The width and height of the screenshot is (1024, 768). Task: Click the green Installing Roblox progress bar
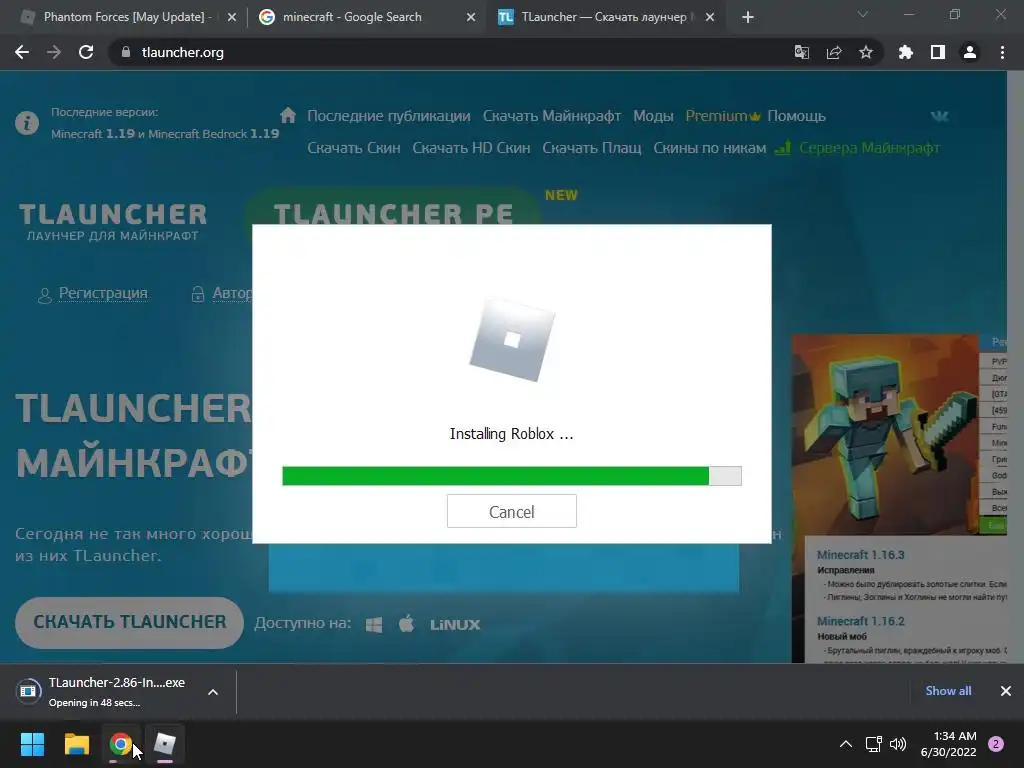click(x=511, y=476)
